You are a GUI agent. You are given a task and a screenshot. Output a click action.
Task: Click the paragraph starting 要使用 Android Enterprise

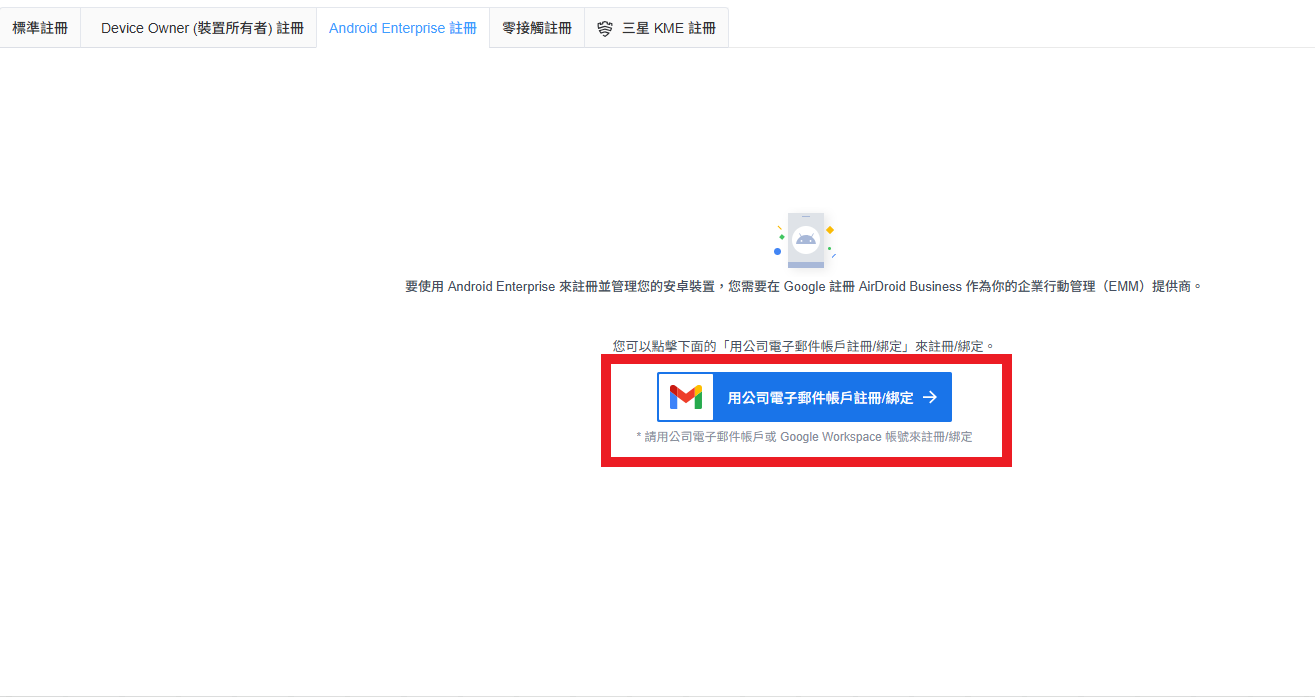pyautogui.click(x=804, y=286)
